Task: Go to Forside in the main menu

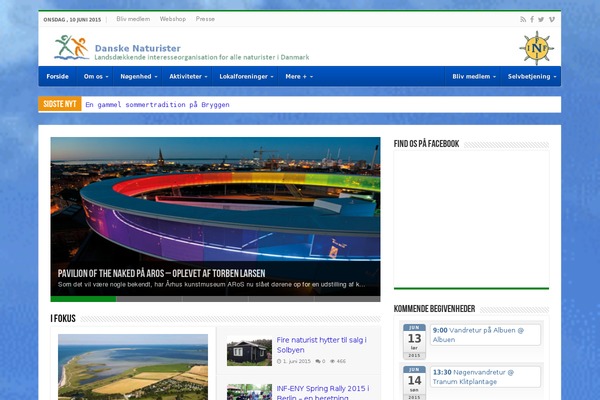Action: (x=57, y=77)
